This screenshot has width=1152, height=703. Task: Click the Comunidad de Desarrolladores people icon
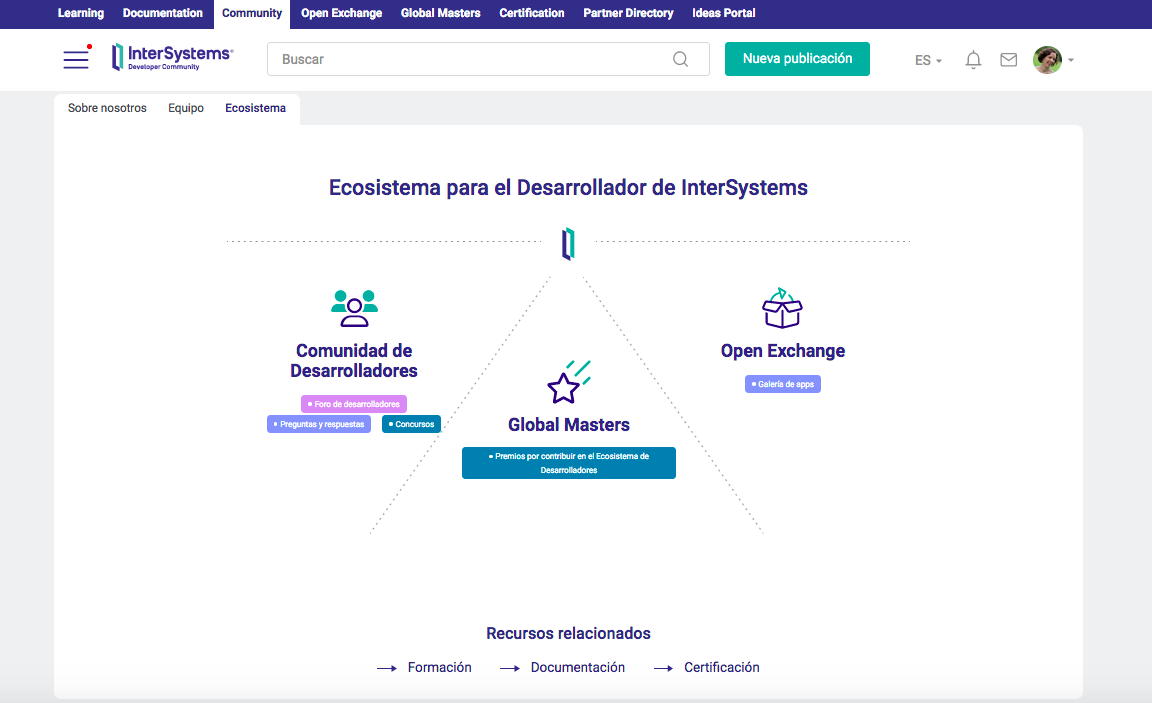[x=354, y=308]
